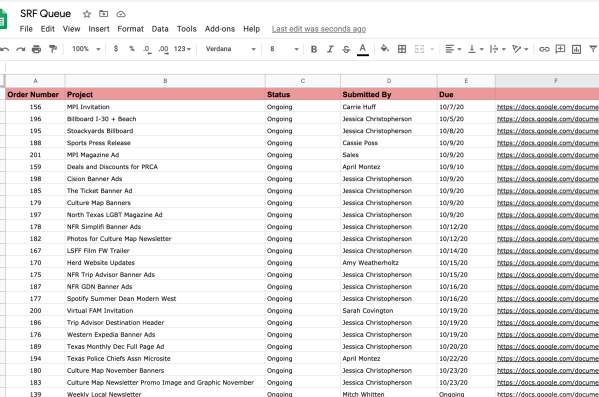Click the insert link icon
This screenshot has width=599, height=397.
pyautogui.click(x=544, y=49)
